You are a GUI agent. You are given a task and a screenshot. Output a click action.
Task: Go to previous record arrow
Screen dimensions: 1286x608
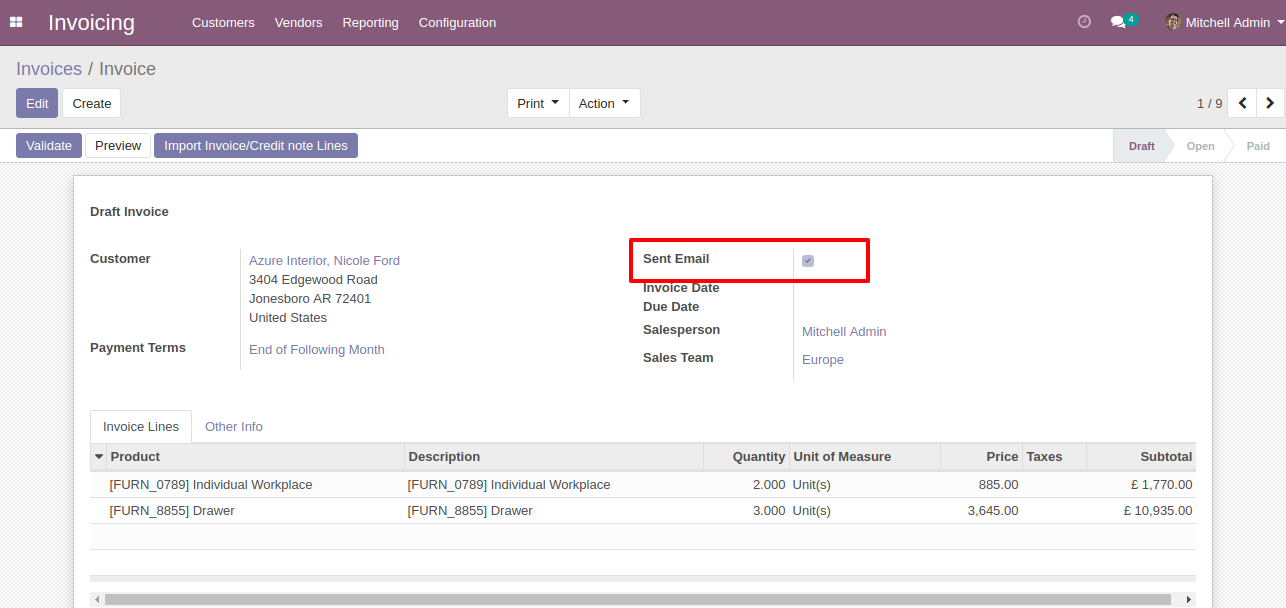pyautogui.click(x=1242, y=103)
